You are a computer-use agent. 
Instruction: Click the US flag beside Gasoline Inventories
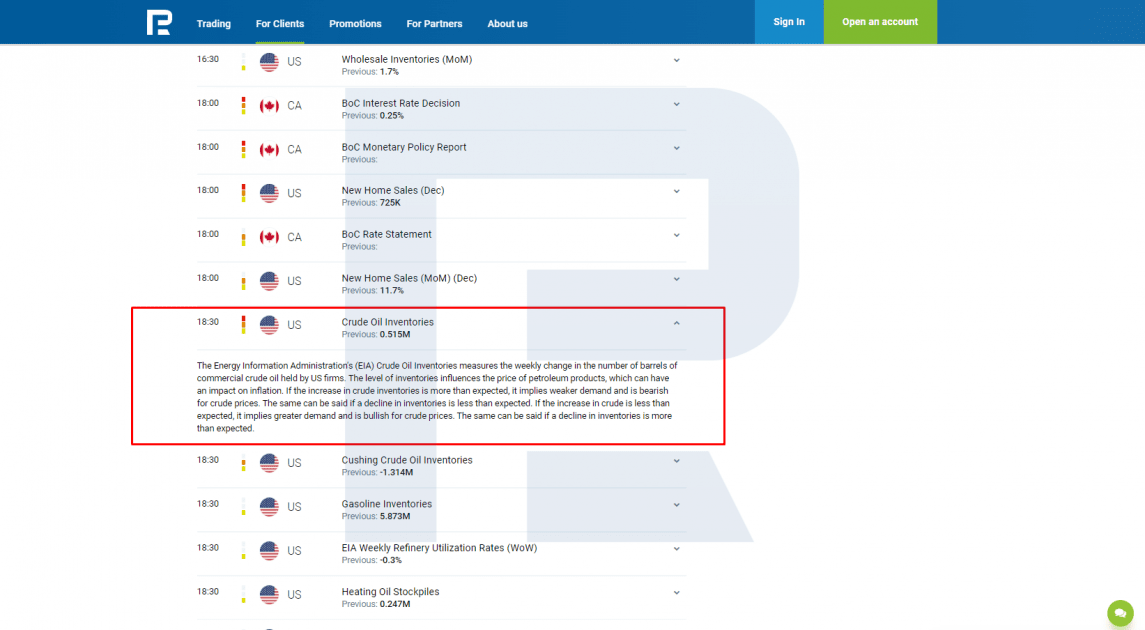(x=269, y=507)
